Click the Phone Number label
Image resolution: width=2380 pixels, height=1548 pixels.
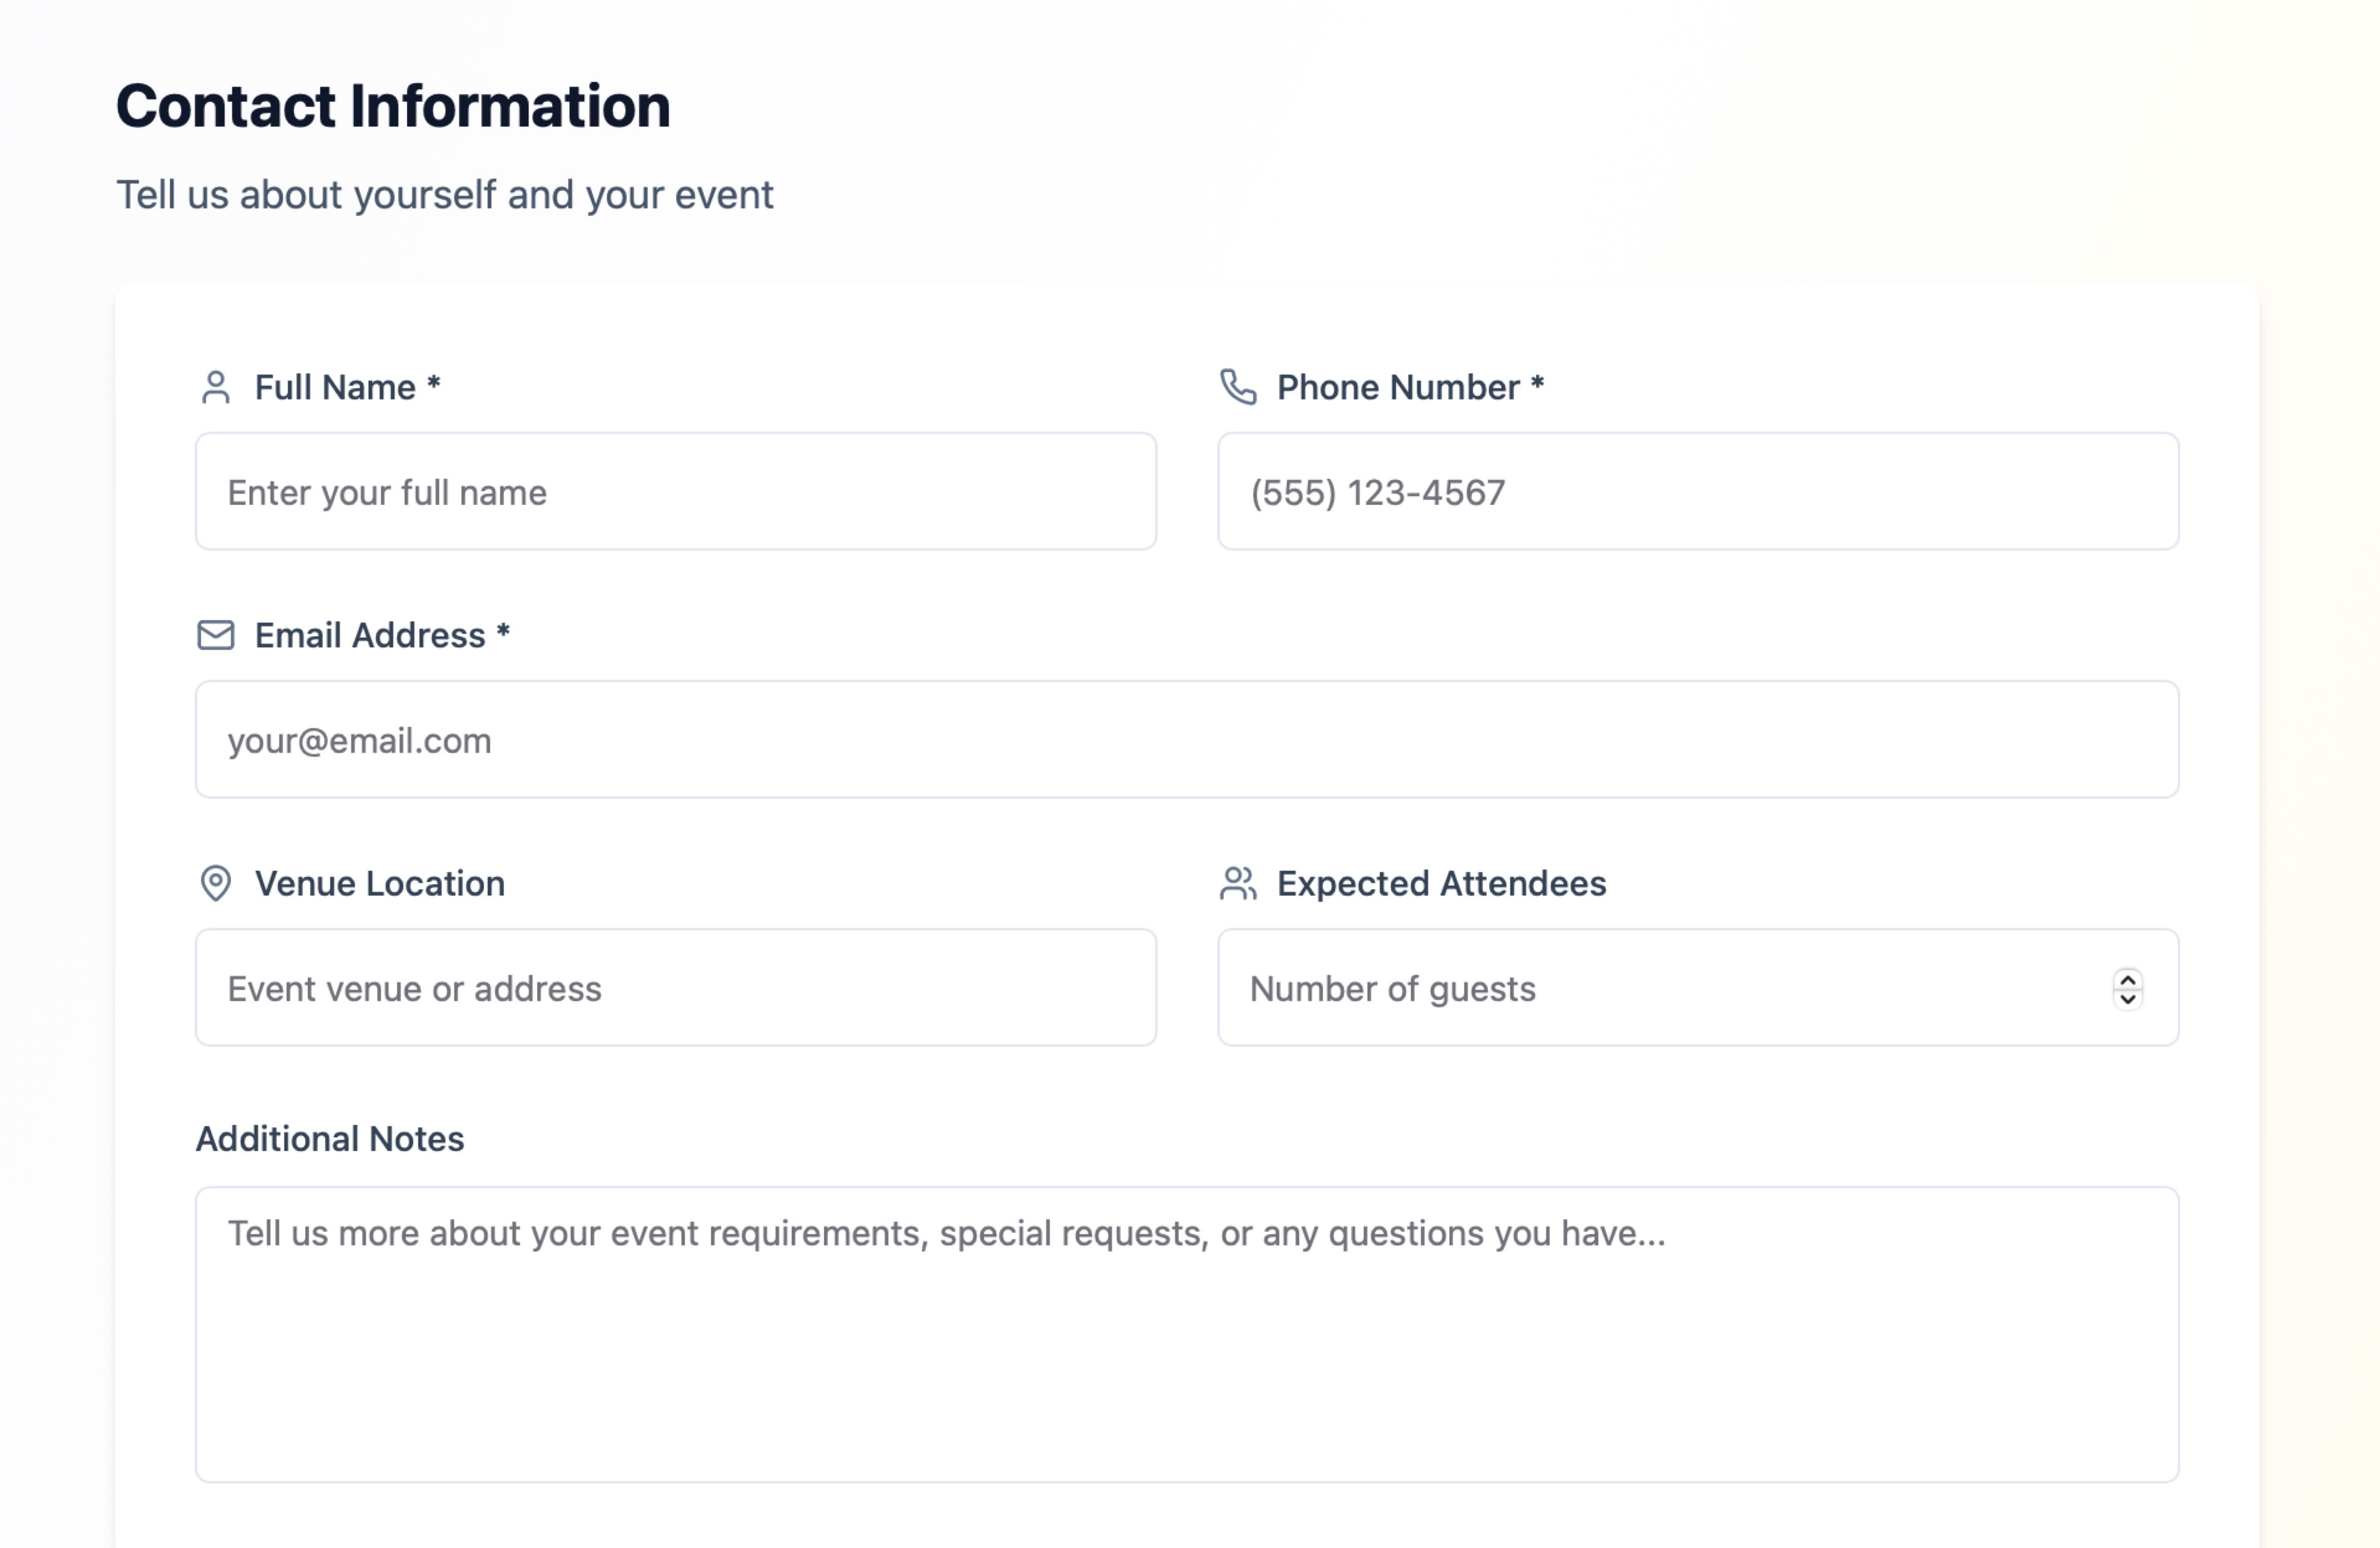tap(1410, 387)
